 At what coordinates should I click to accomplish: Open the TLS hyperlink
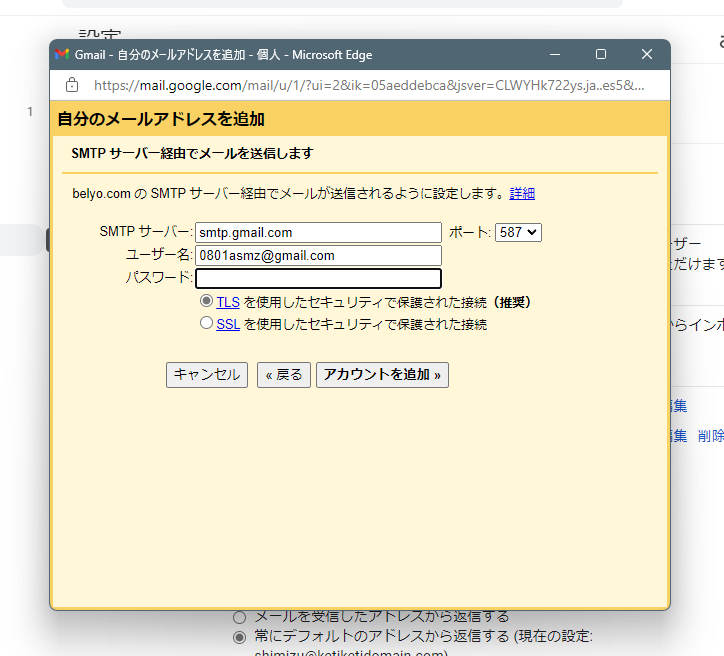pos(228,302)
